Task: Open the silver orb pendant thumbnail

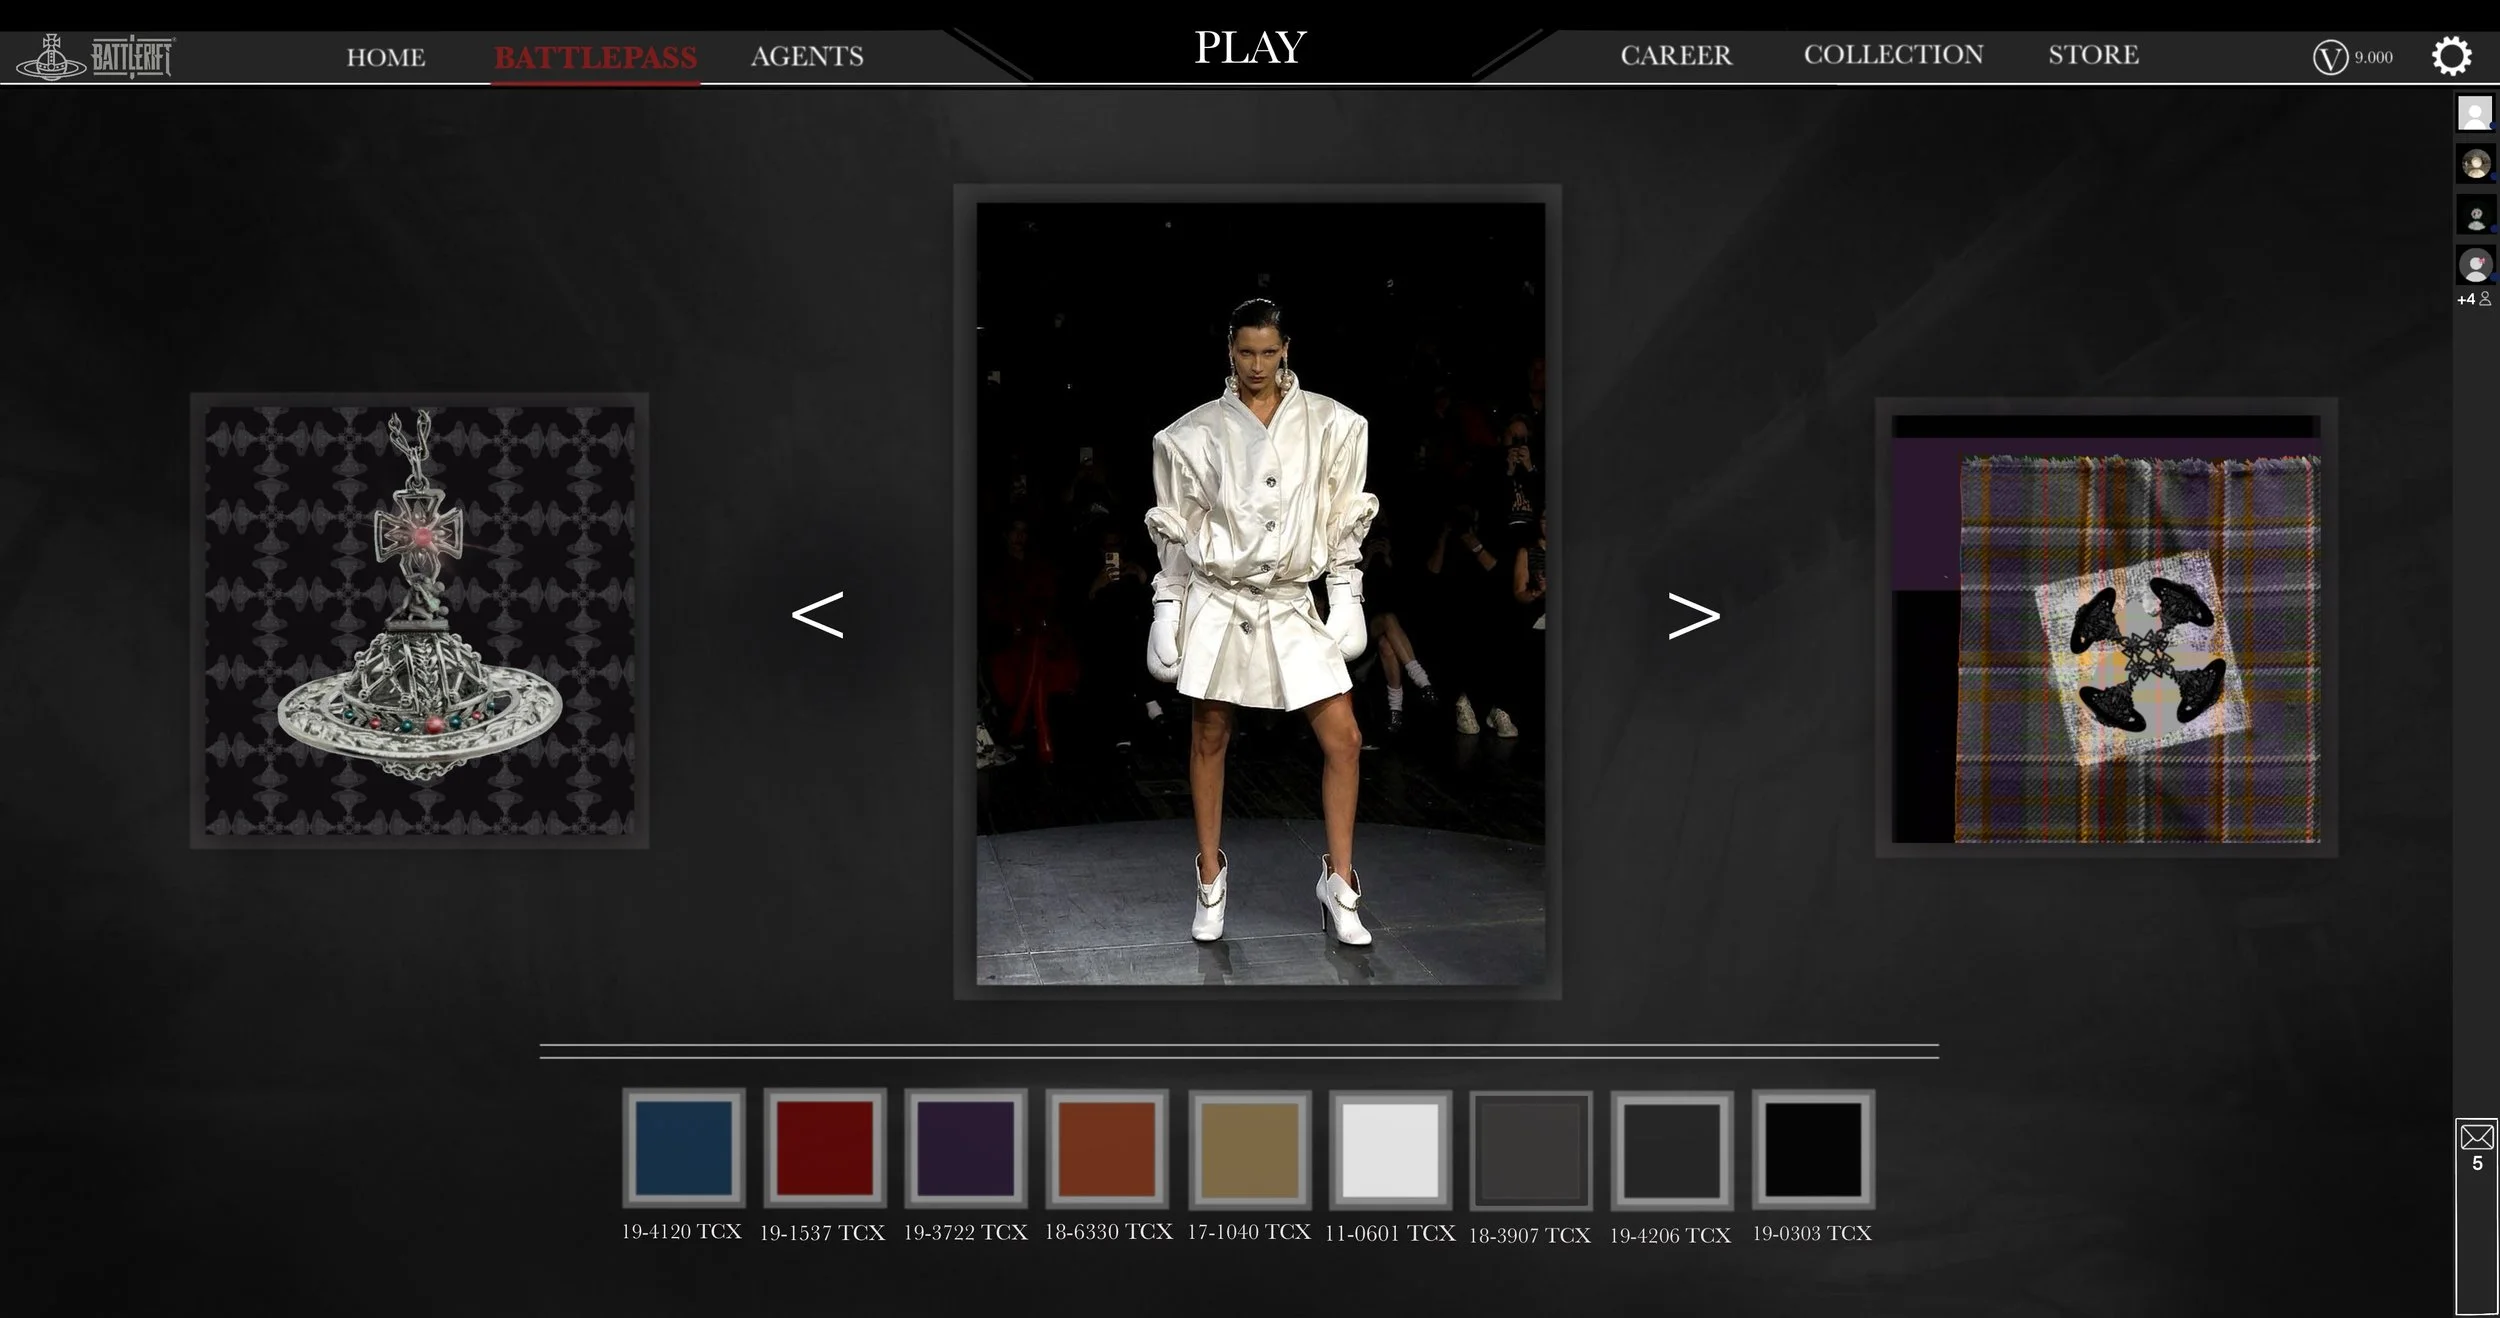Action: pos(419,620)
